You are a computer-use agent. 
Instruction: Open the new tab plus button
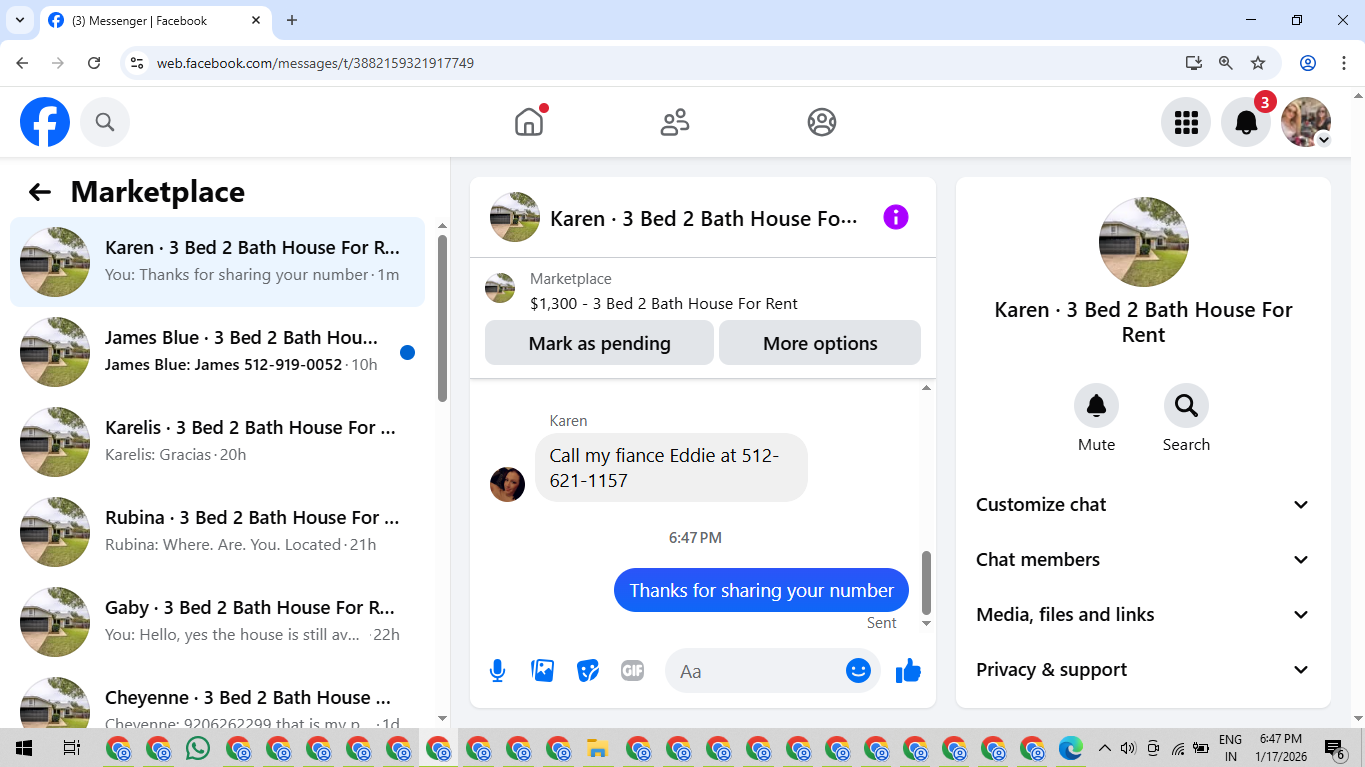point(292,20)
